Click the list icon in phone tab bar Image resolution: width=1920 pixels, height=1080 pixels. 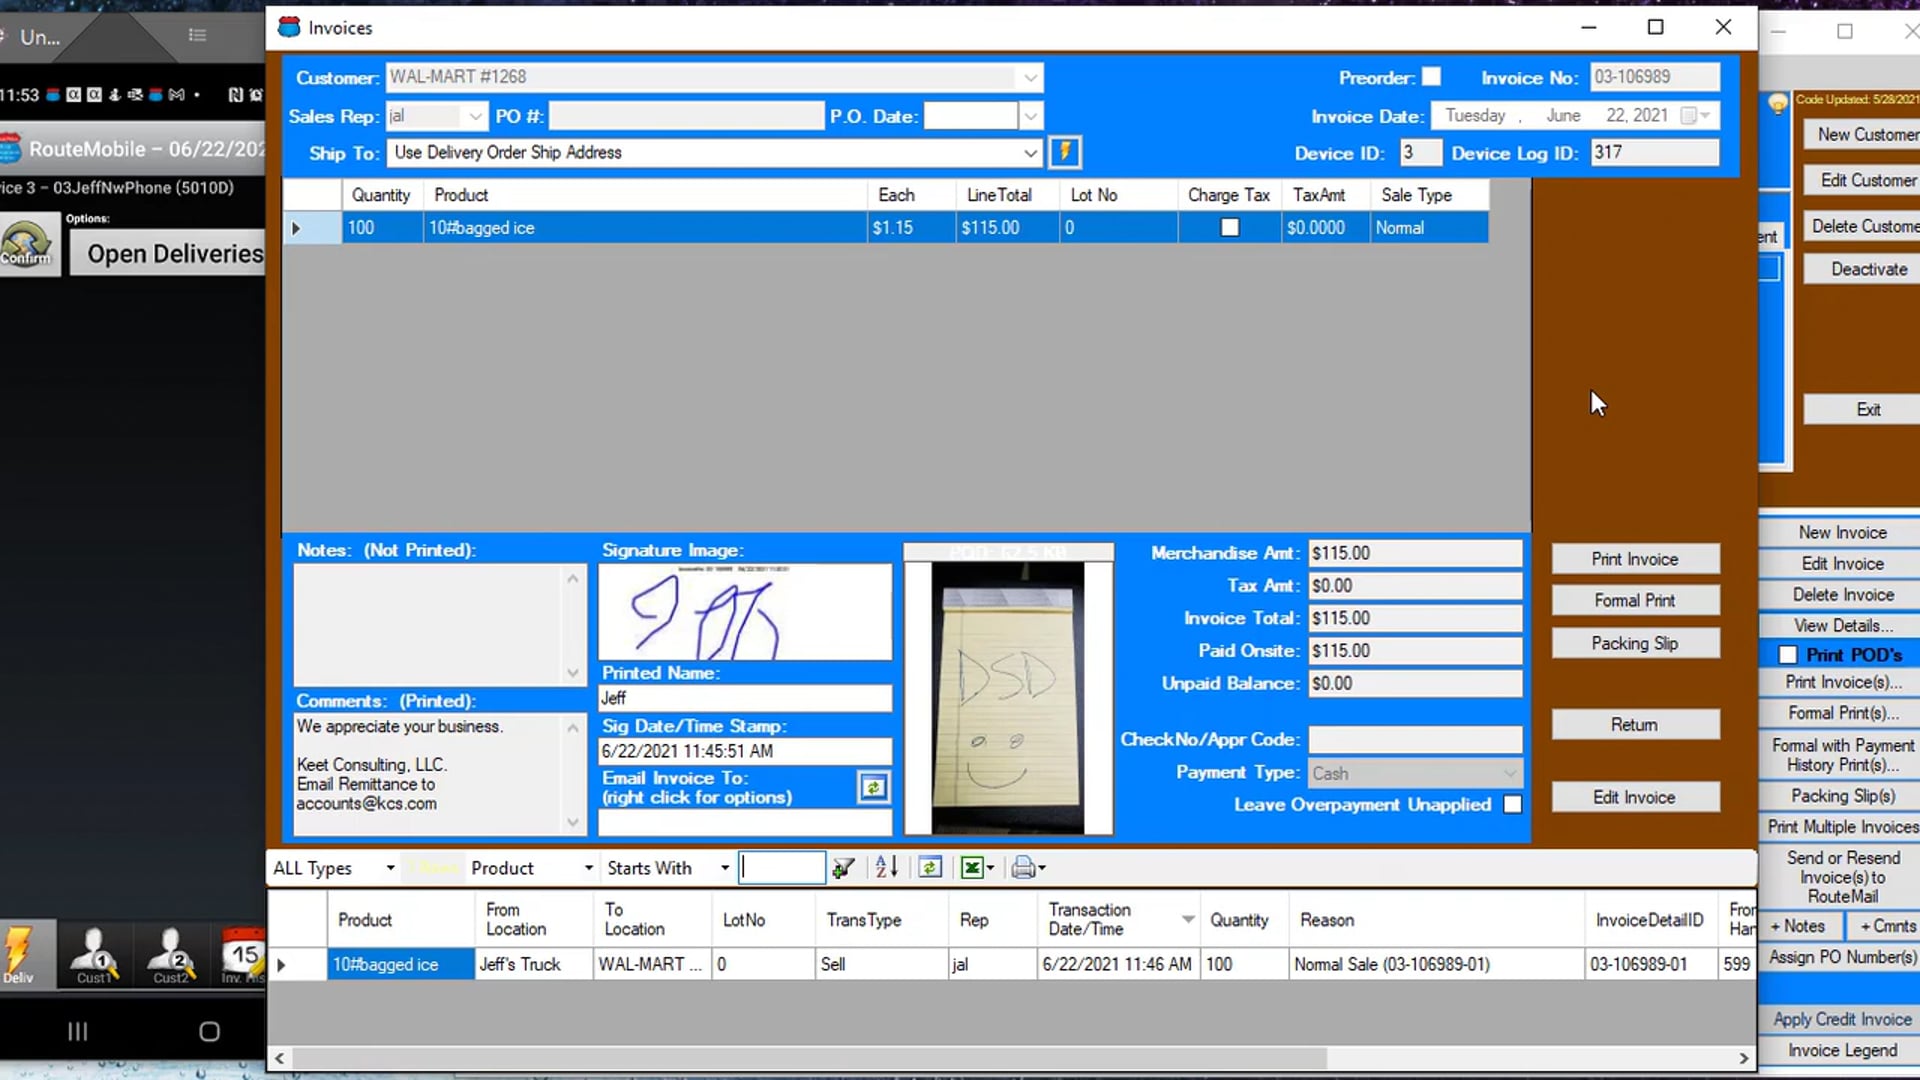pos(197,36)
